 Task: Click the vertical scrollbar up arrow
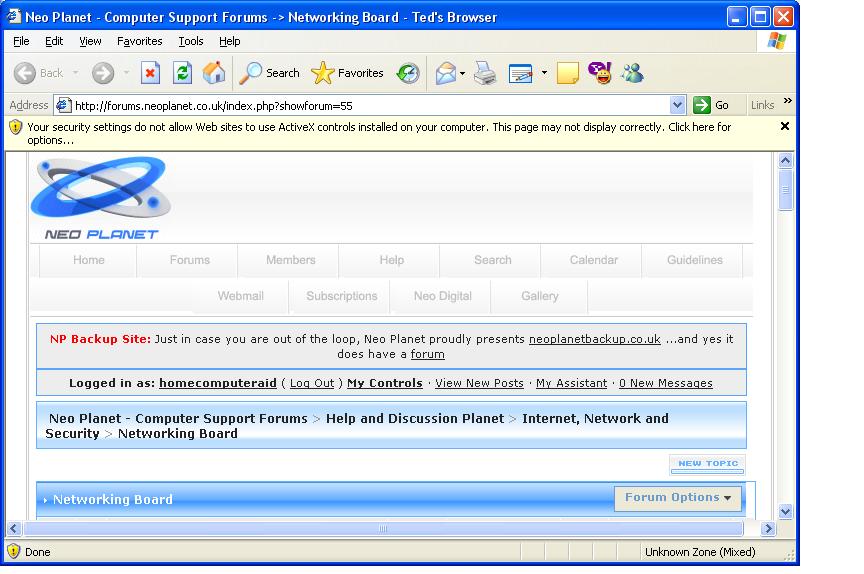[785, 160]
